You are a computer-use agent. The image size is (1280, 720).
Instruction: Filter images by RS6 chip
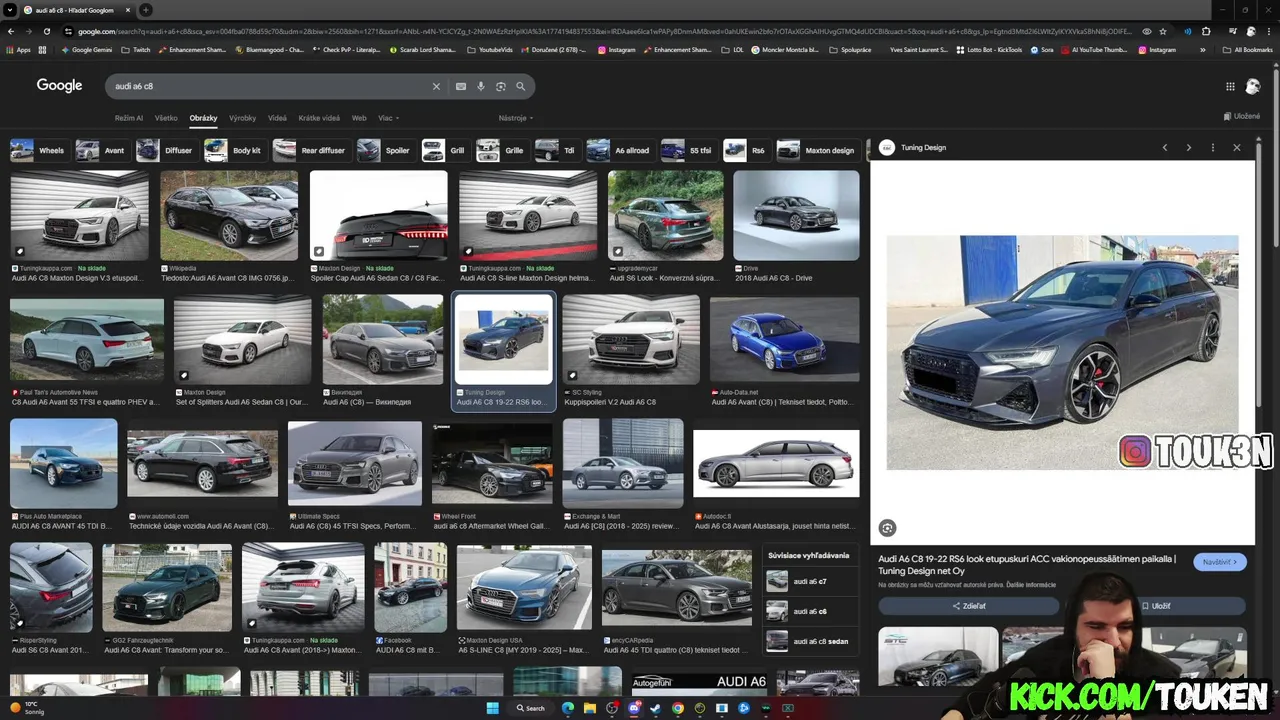[746, 151]
